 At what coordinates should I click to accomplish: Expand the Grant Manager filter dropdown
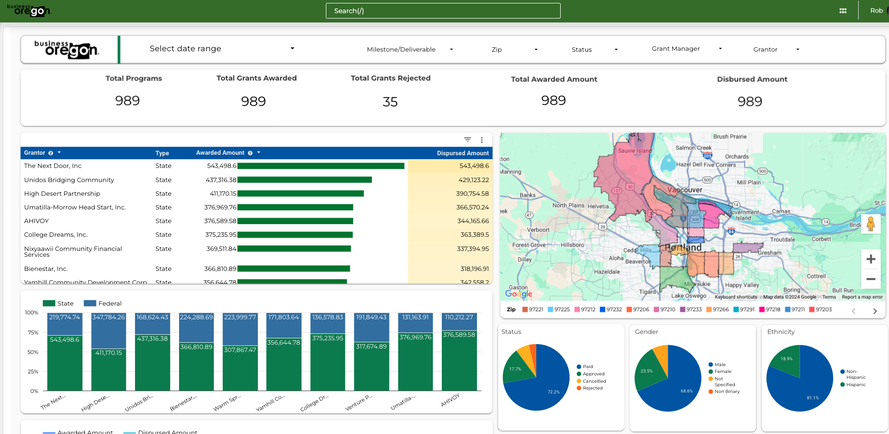coord(686,49)
